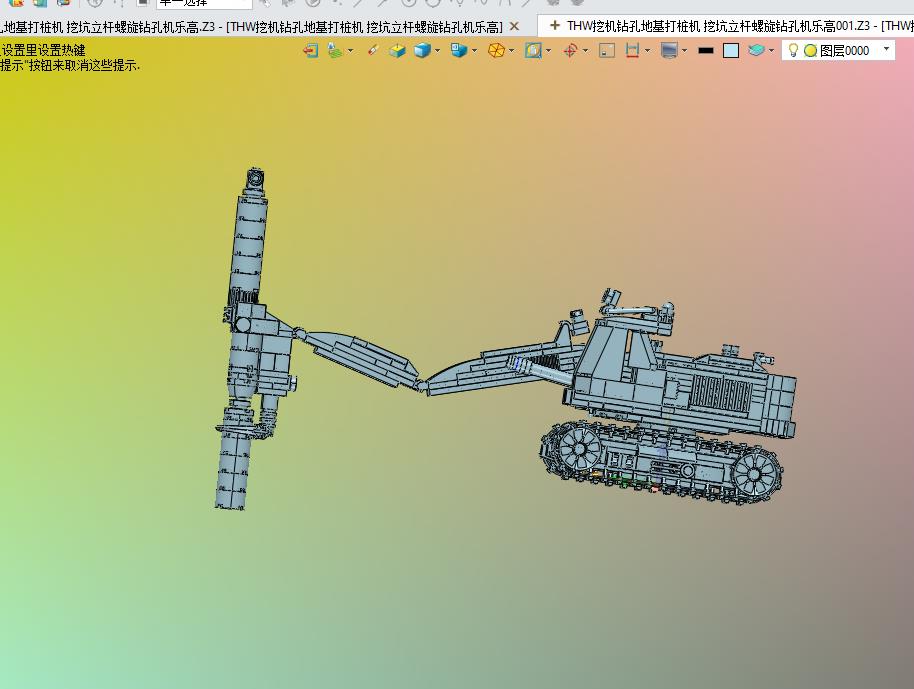Click the yellow-top box view icon

(x=398, y=51)
